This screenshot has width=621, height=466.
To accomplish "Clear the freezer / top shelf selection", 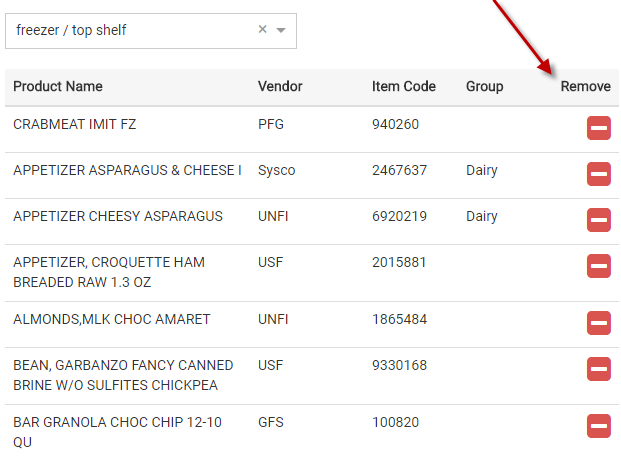I will pyautogui.click(x=263, y=30).
